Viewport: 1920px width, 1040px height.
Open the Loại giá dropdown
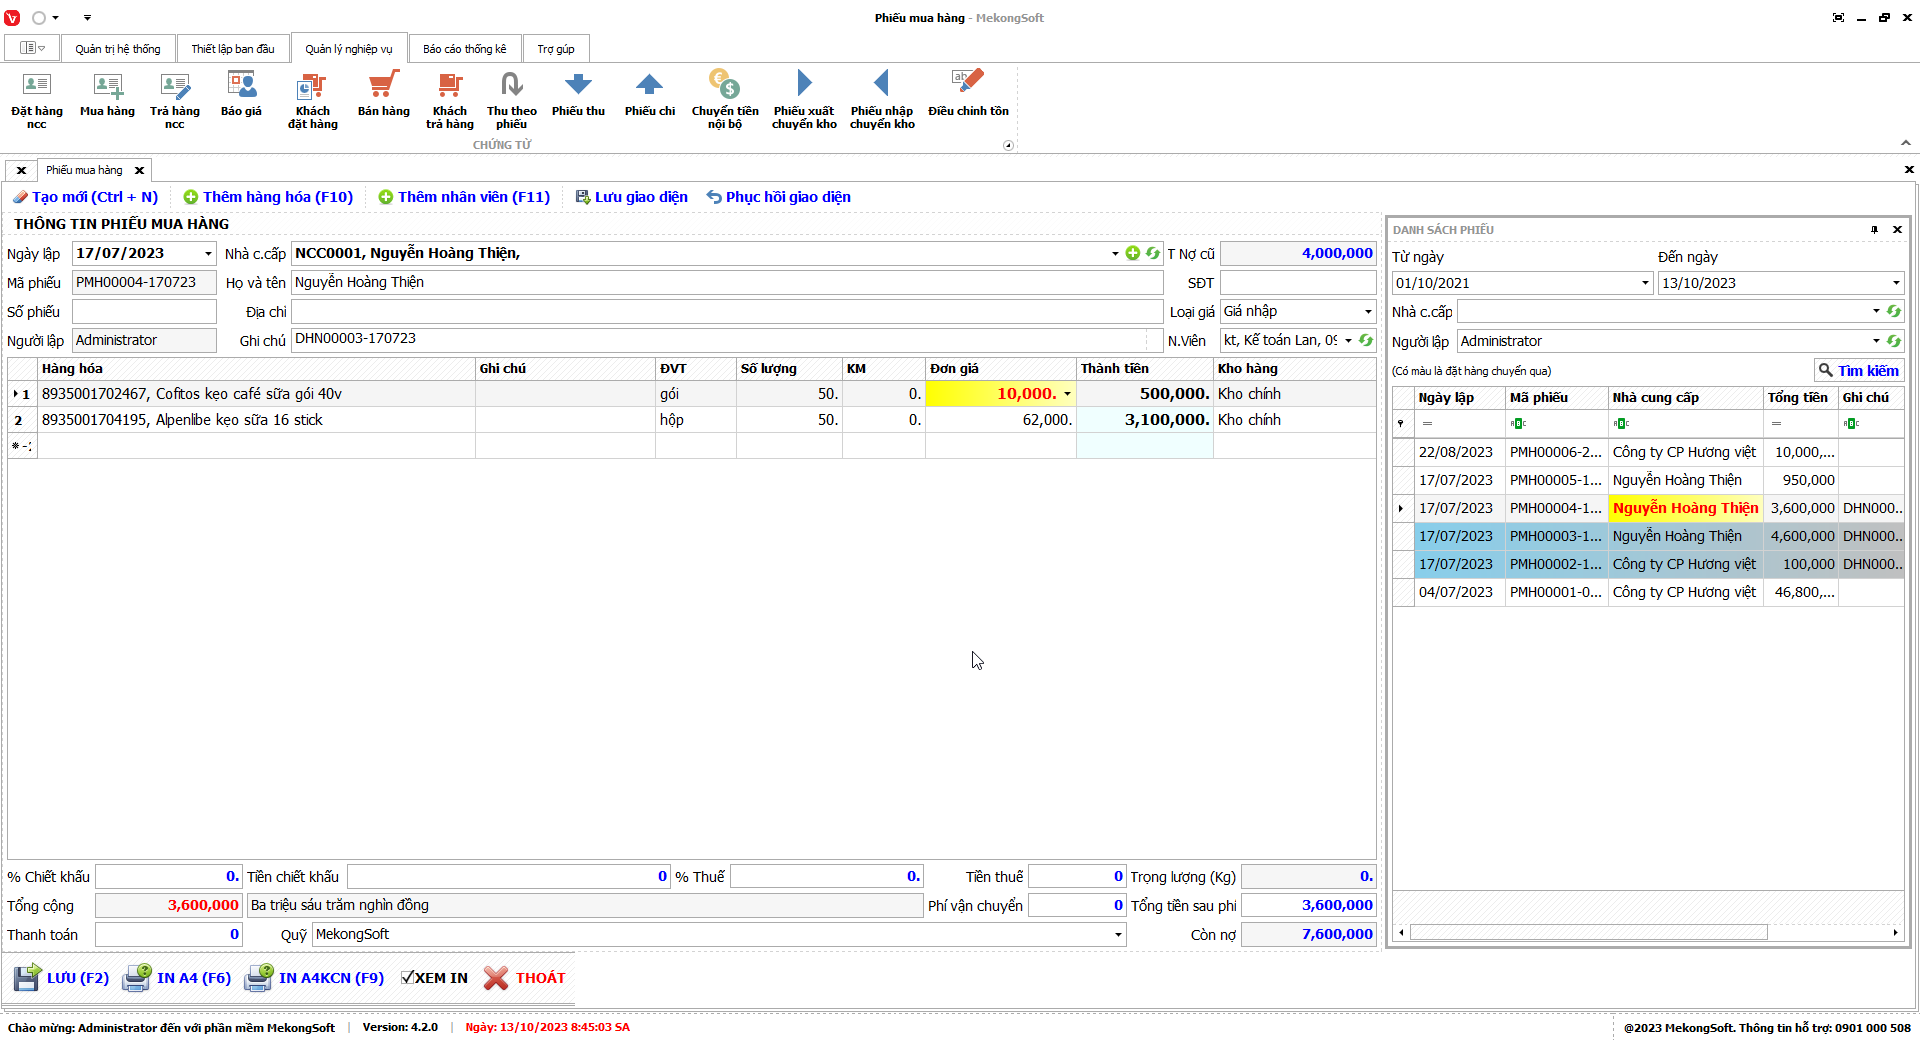(x=1368, y=312)
